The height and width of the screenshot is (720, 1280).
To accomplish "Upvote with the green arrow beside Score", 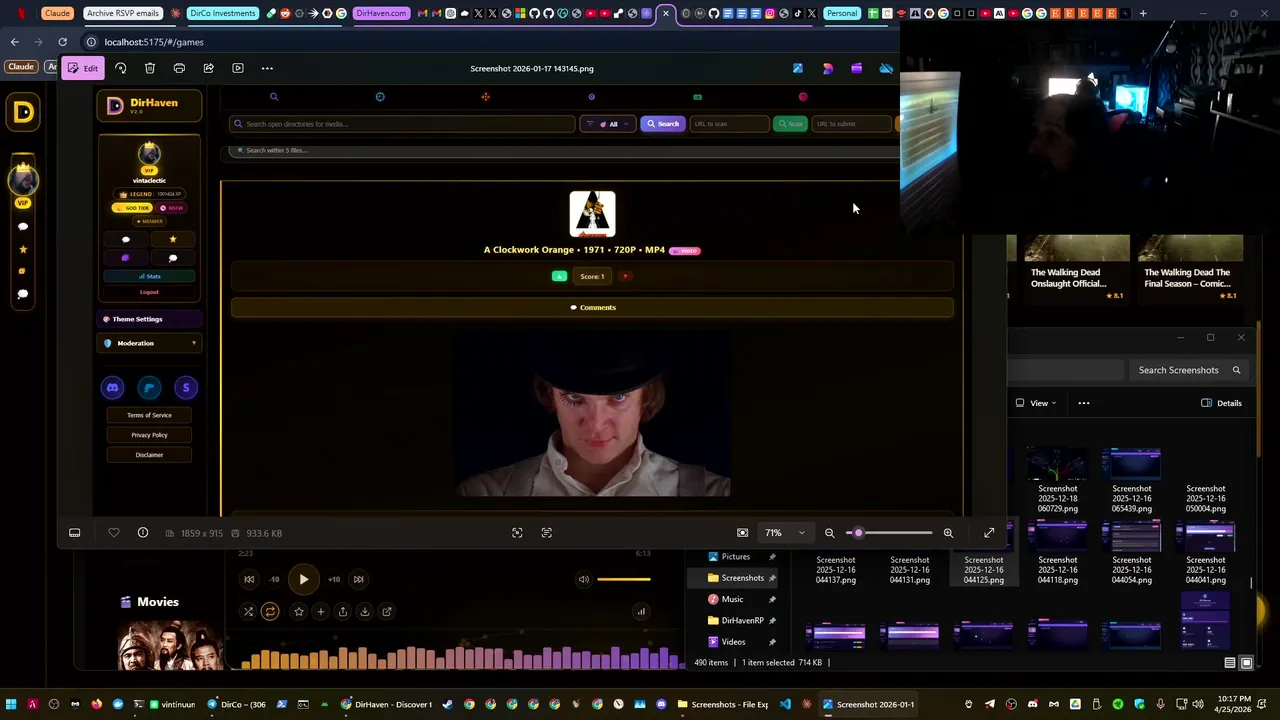I will pyautogui.click(x=559, y=277).
